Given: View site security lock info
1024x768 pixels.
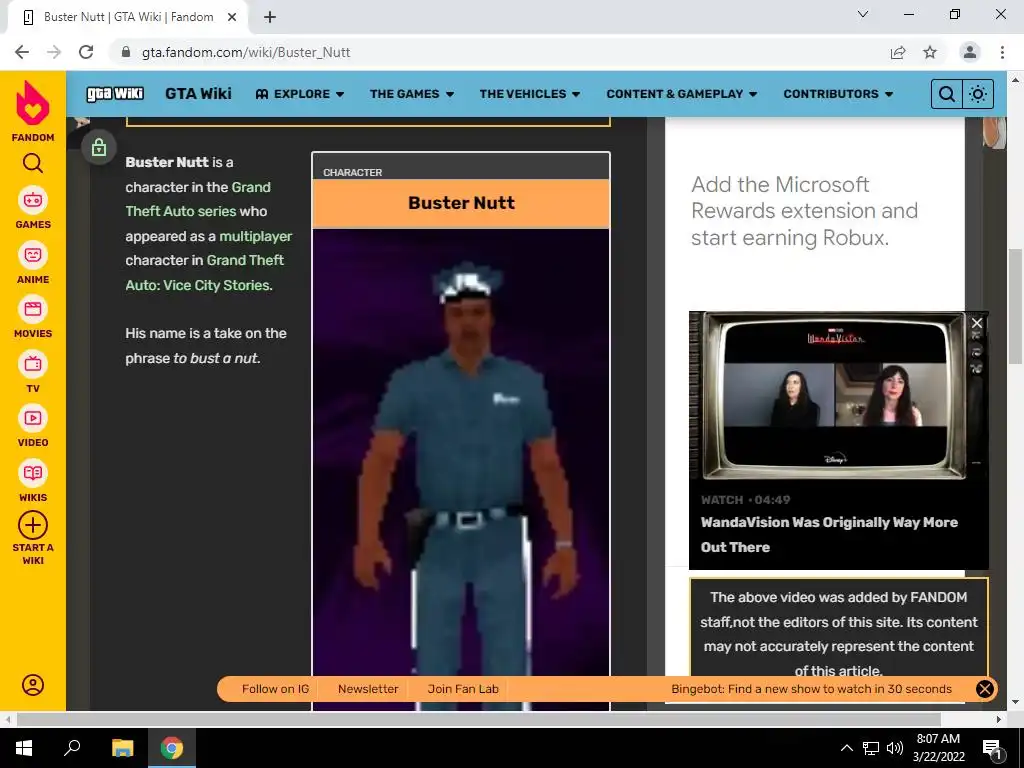Looking at the screenshot, I should coord(127,52).
